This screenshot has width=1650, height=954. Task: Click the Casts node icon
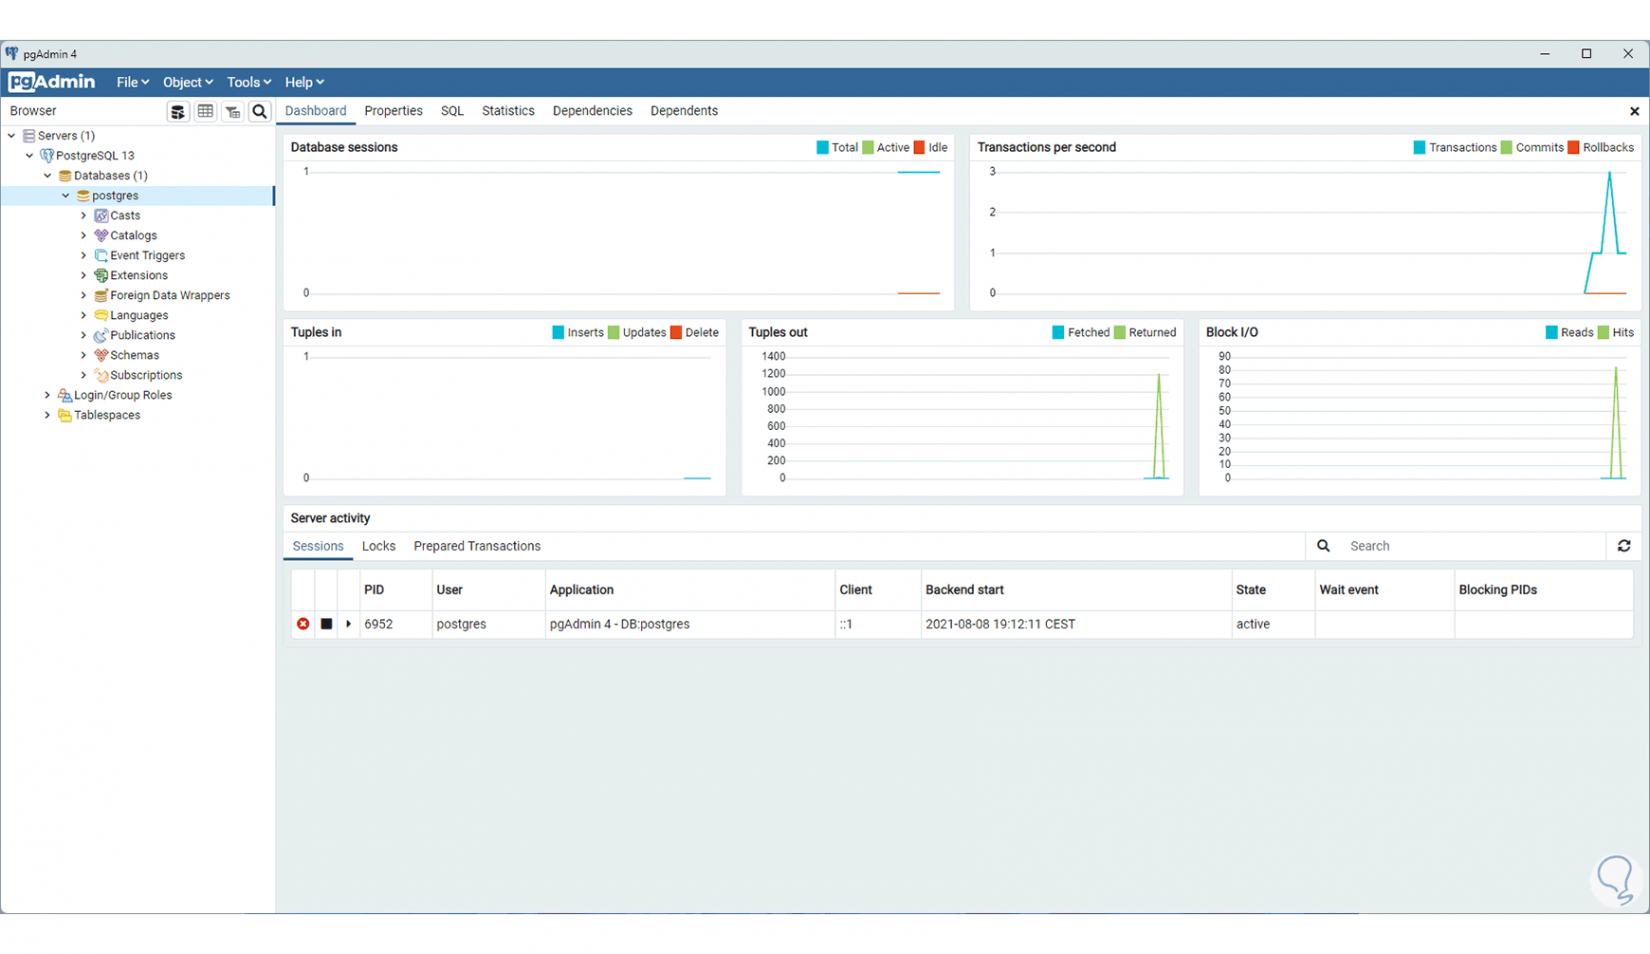click(101, 215)
